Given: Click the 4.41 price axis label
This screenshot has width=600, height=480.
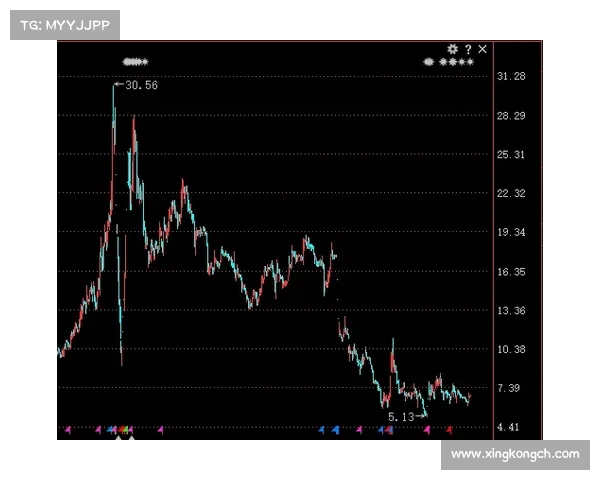Looking at the screenshot, I should point(511,427).
